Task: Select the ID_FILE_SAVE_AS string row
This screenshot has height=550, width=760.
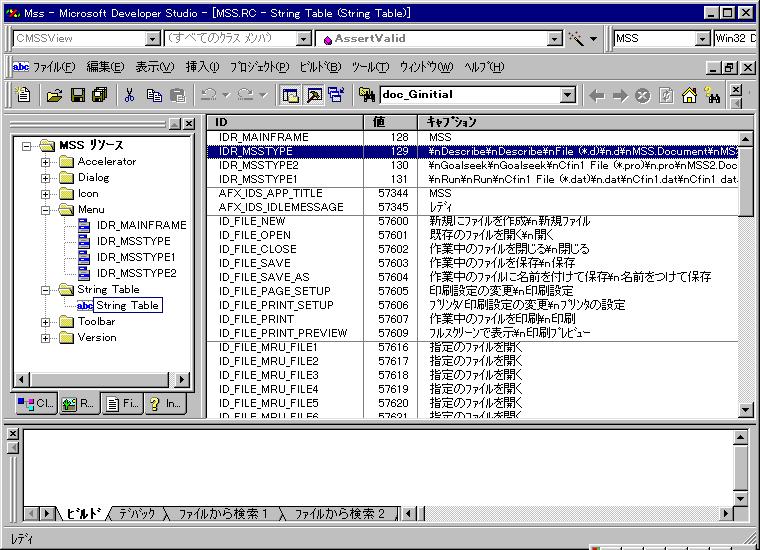Action: (x=473, y=277)
